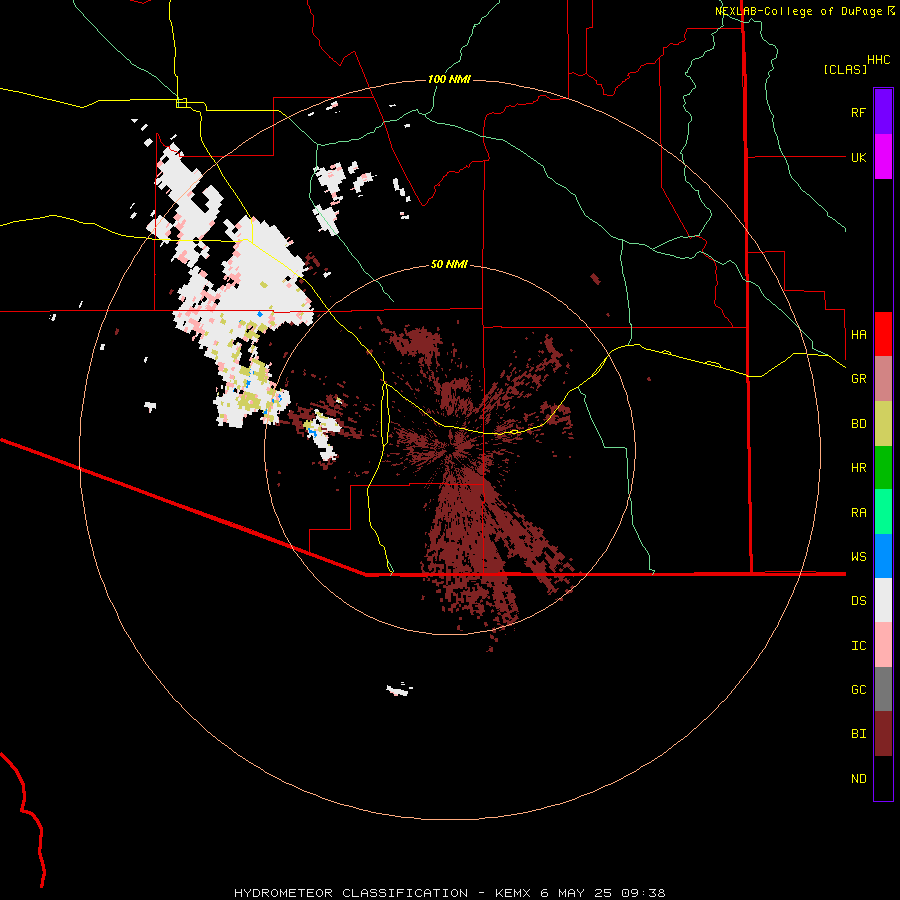Click the UK magenta legend swatch

pyautogui.click(x=883, y=157)
